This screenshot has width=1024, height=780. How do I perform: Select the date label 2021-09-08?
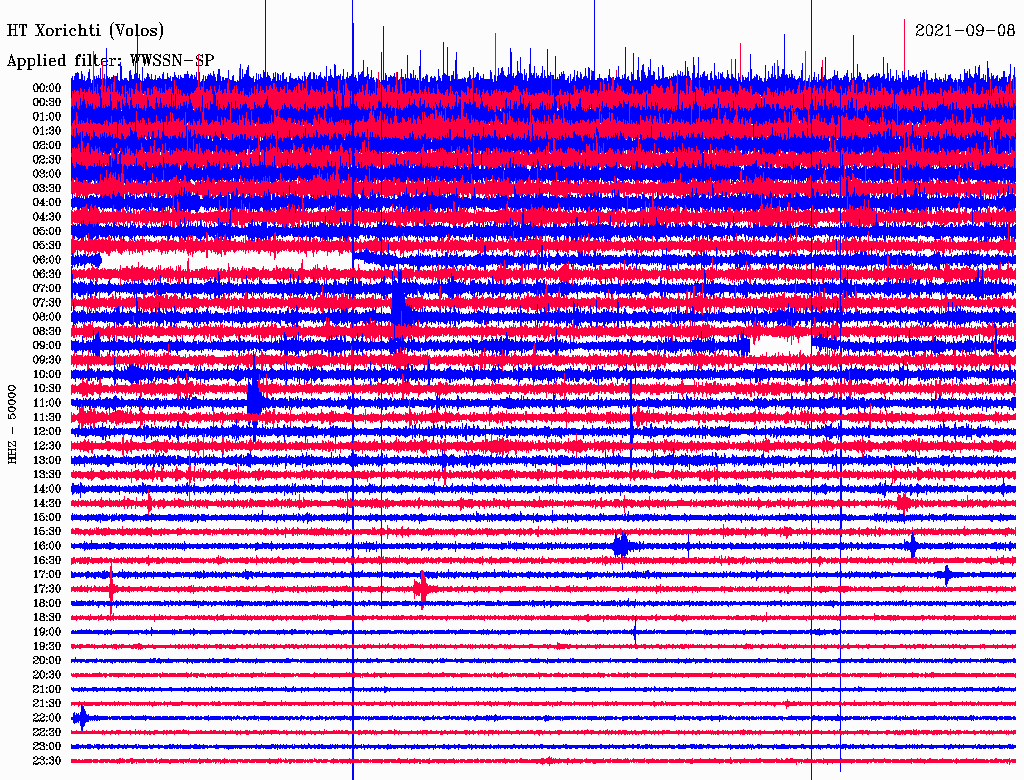tap(964, 30)
